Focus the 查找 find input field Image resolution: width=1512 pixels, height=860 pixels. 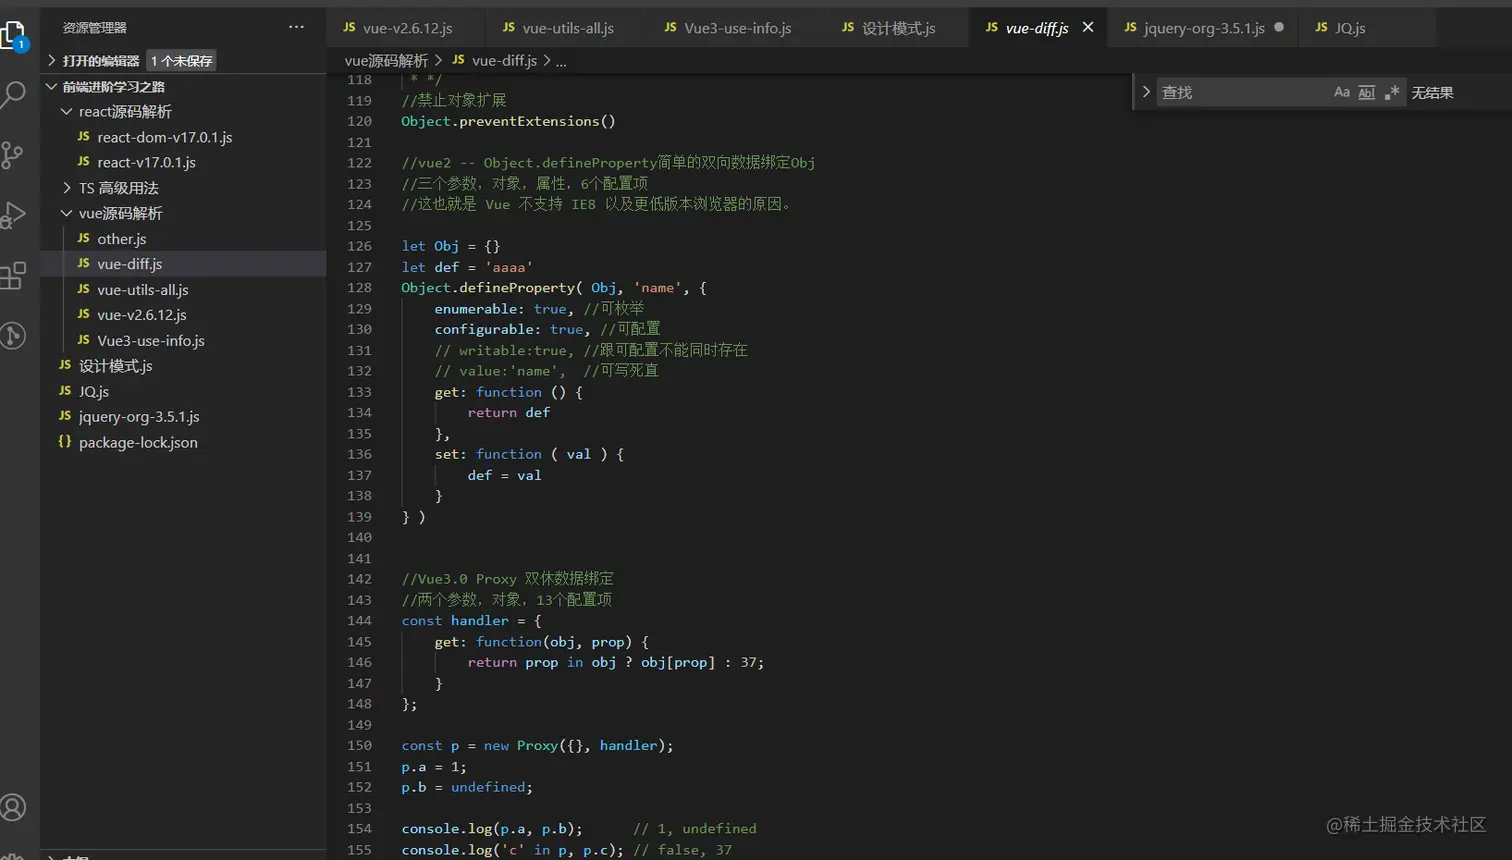(x=1242, y=92)
